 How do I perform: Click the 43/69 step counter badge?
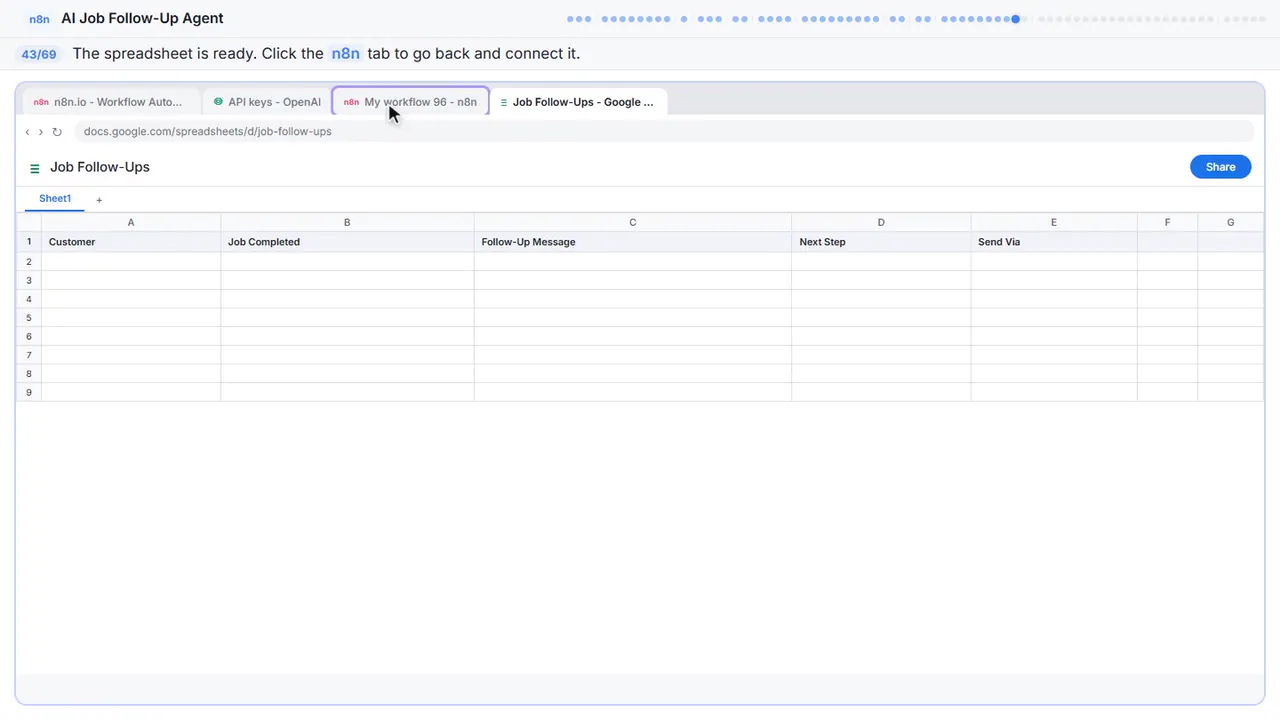39,54
